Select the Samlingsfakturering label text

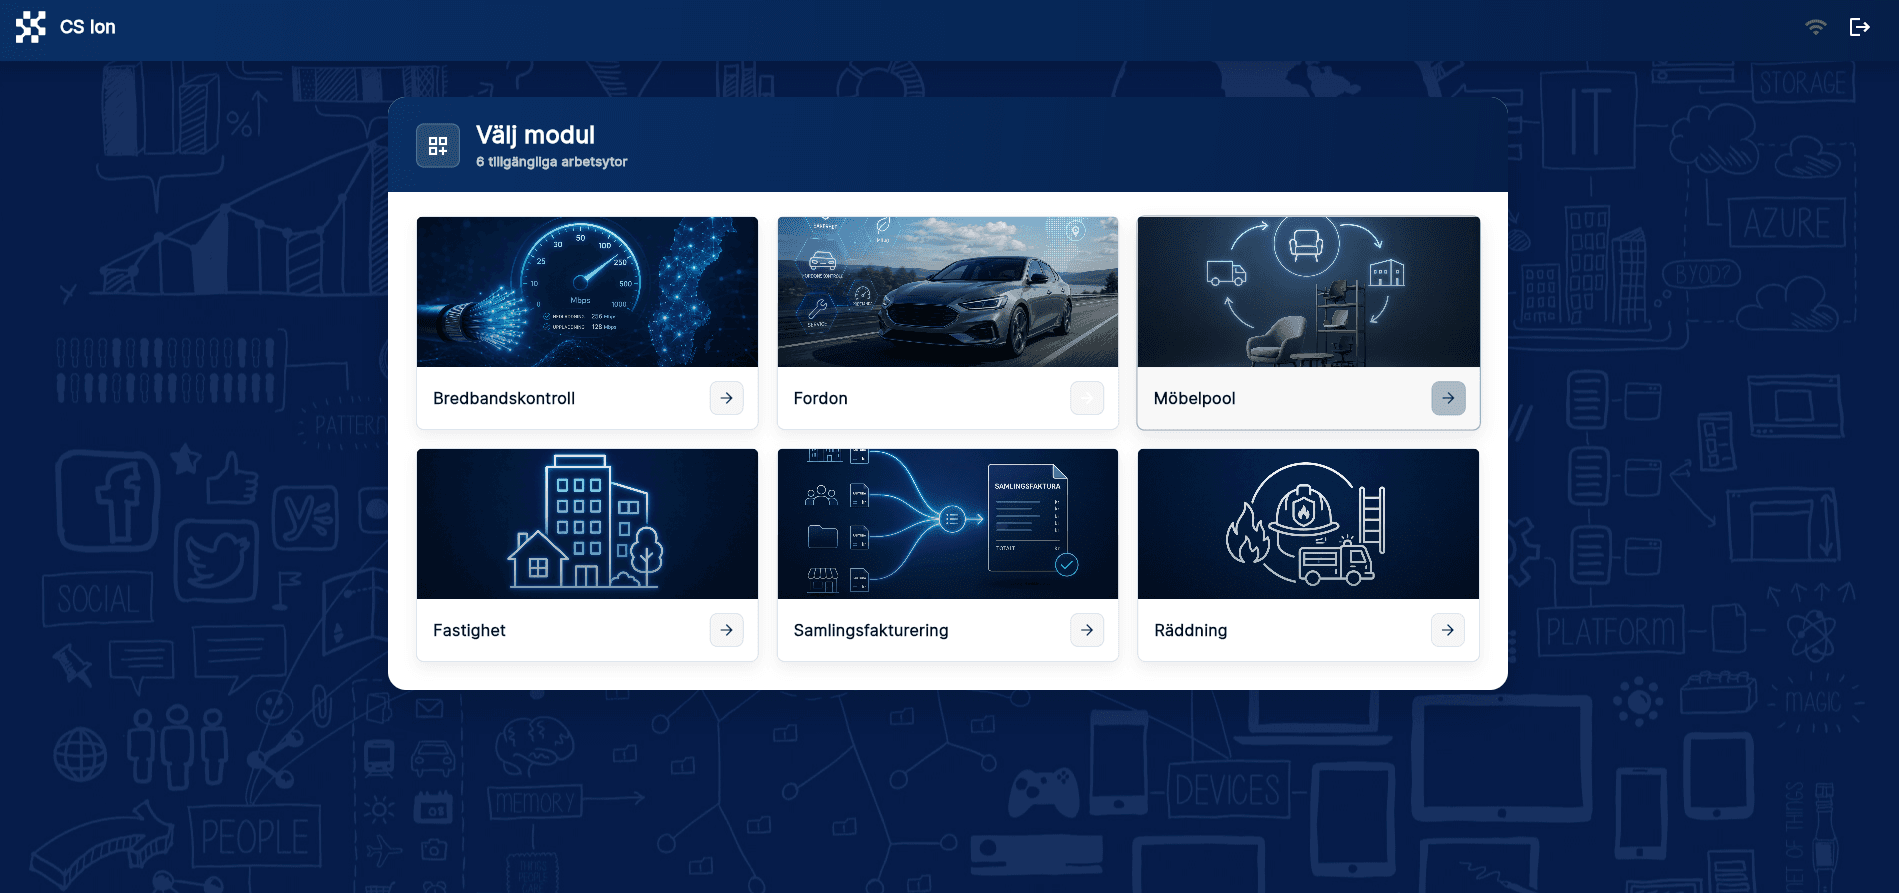[x=871, y=630]
